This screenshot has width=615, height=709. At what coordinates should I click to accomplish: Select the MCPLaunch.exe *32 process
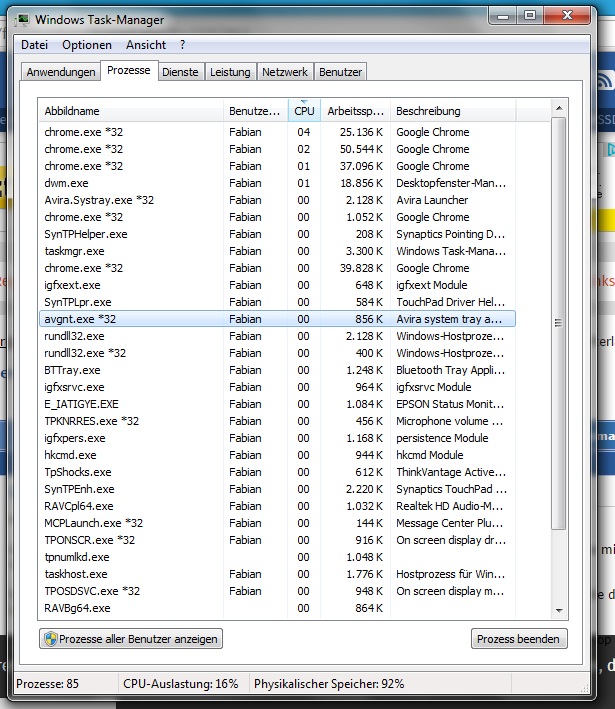click(x=277, y=523)
